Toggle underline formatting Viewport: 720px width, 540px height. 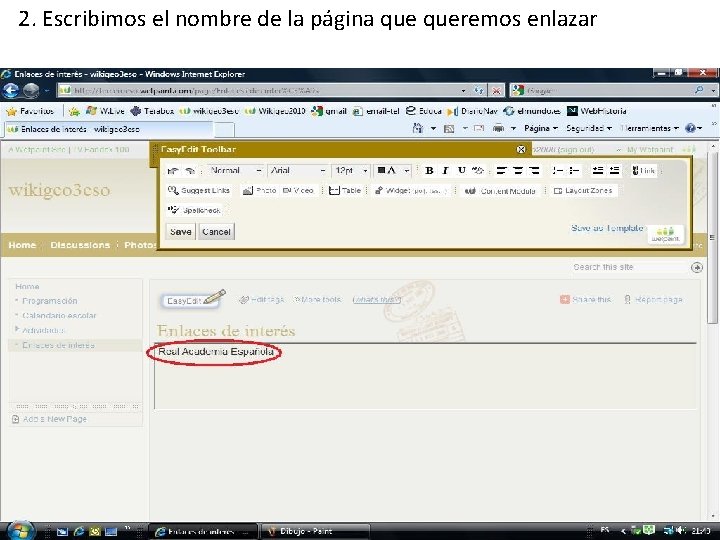click(461, 170)
